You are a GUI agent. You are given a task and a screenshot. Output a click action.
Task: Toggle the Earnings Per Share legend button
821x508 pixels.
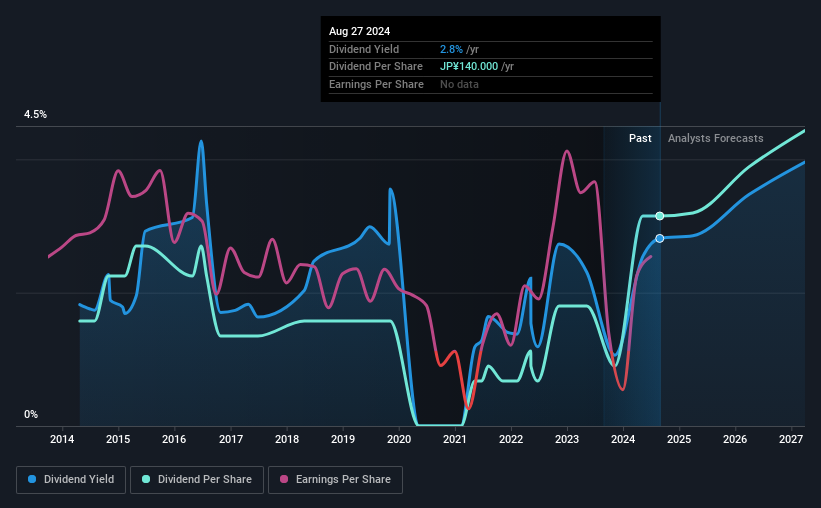[x=335, y=480]
